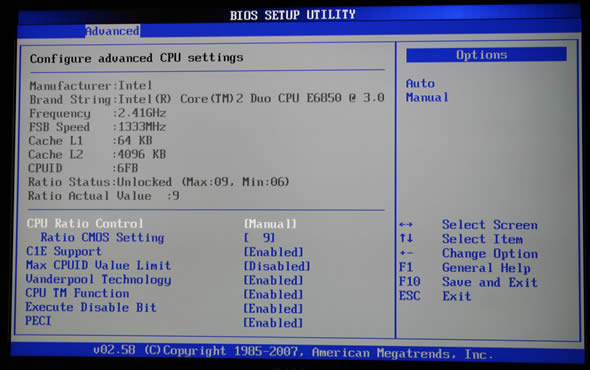This screenshot has height=370, width=590.
Task: Click the Options panel header
Action: click(x=486, y=55)
